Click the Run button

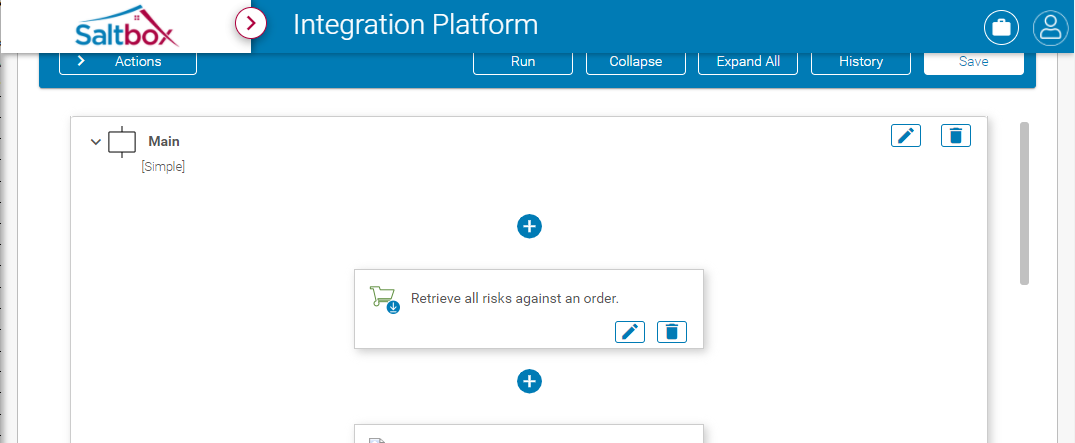click(x=523, y=62)
